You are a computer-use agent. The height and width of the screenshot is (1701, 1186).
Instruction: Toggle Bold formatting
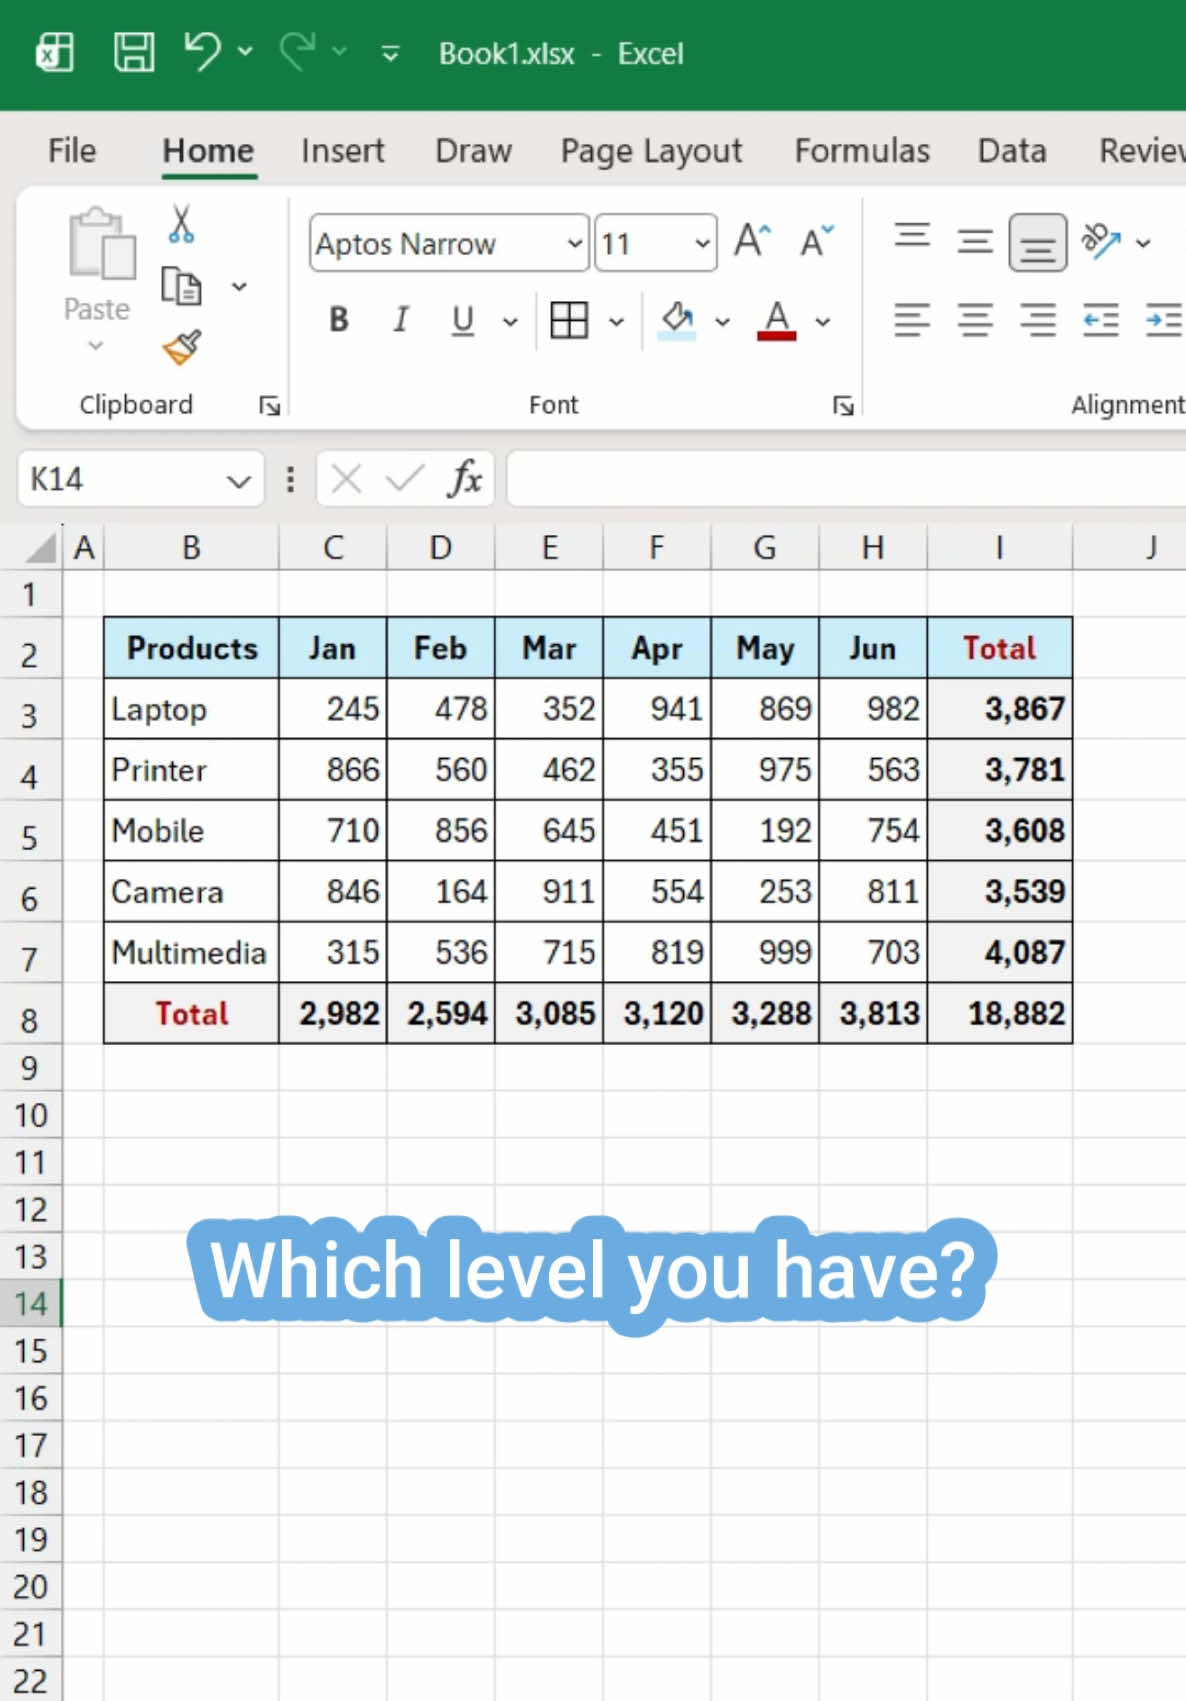click(339, 320)
